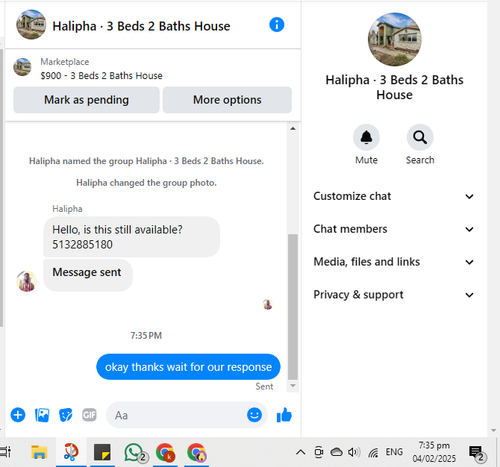This screenshot has width=500, height=467.
Task: Click the chat scrollbar up arrow
Action: pyautogui.click(x=293, y=128)
